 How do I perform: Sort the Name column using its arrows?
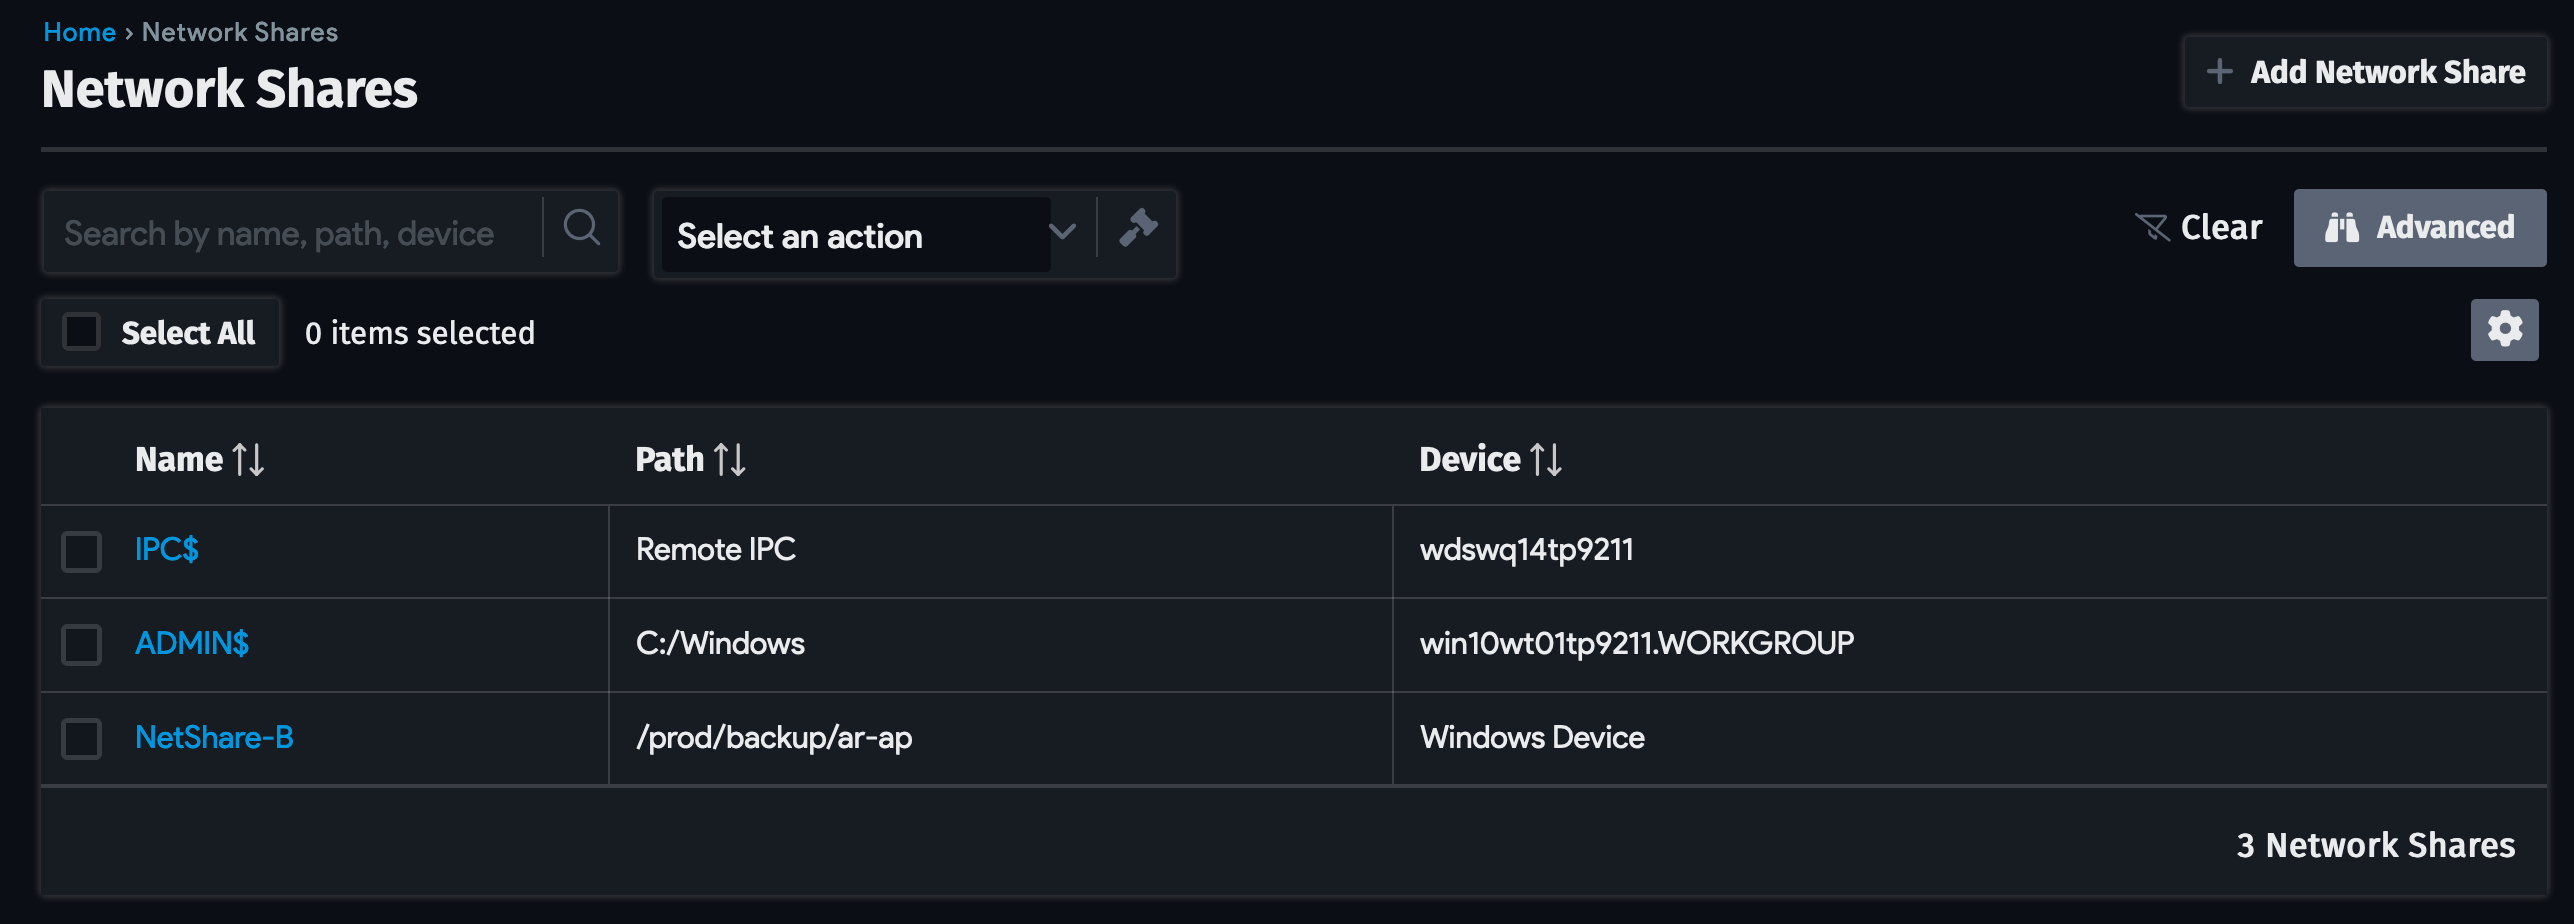pos(247,459)
